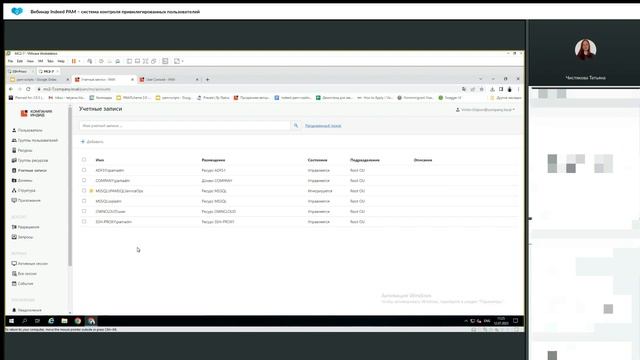This screenshot has height=360, width=640.
Task: Open События section in sidebar
Action: (22, 284)
